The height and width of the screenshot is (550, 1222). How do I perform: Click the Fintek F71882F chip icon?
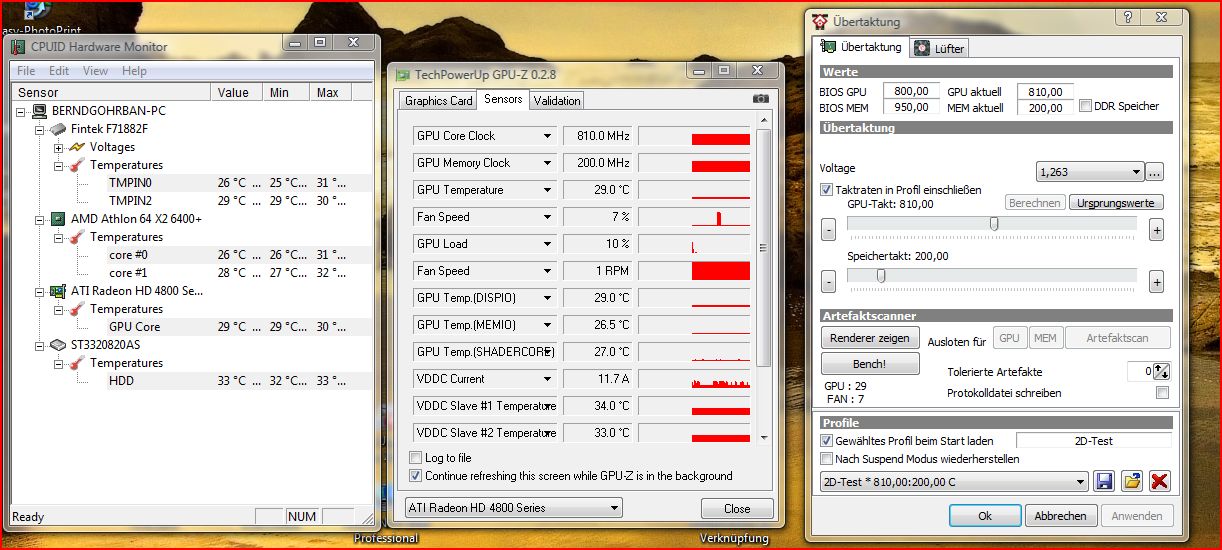(x=58, y=129)
